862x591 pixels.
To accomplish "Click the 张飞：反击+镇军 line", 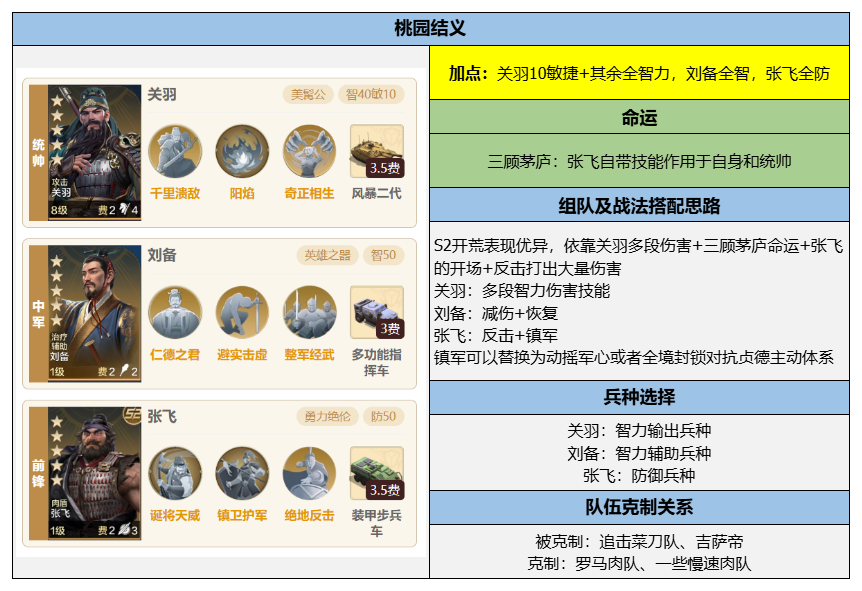I will pyautogui.click(x=496, y=335).
